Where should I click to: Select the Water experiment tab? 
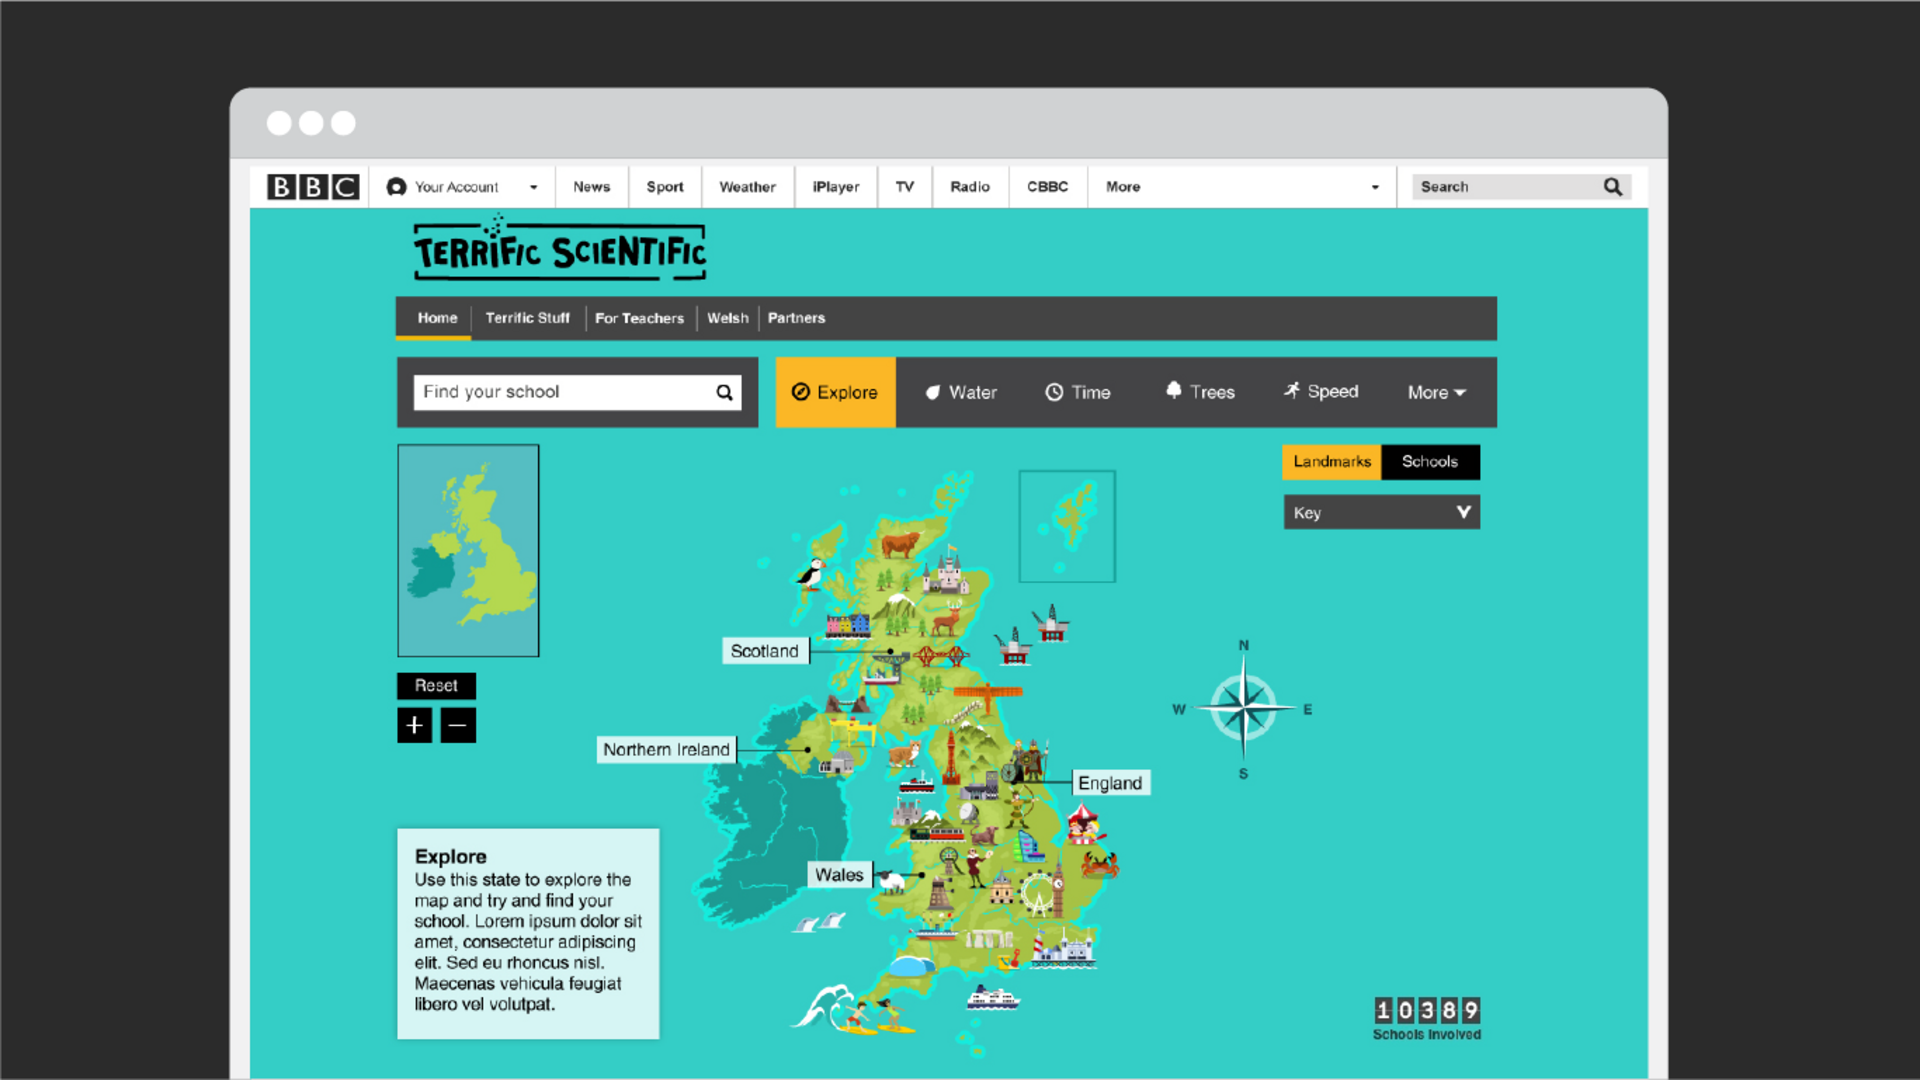click(960, 392)
